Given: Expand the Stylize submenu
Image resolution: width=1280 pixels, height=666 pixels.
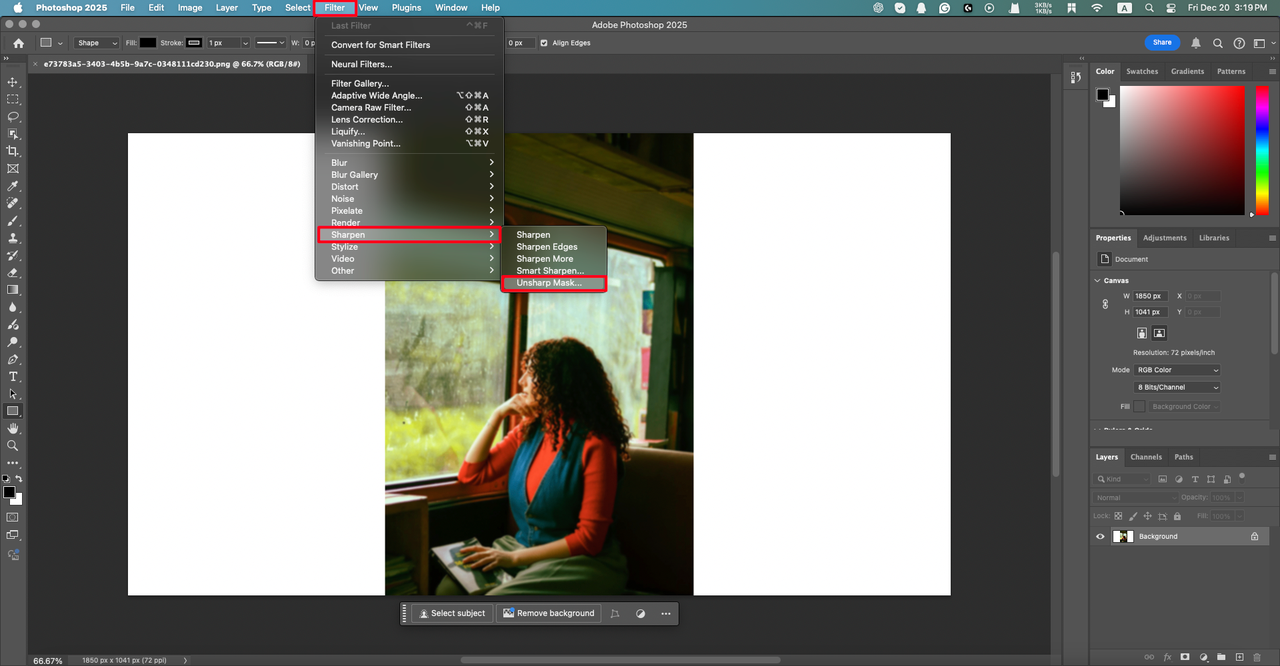Looking at the screenshot, I should coord(412,246).
